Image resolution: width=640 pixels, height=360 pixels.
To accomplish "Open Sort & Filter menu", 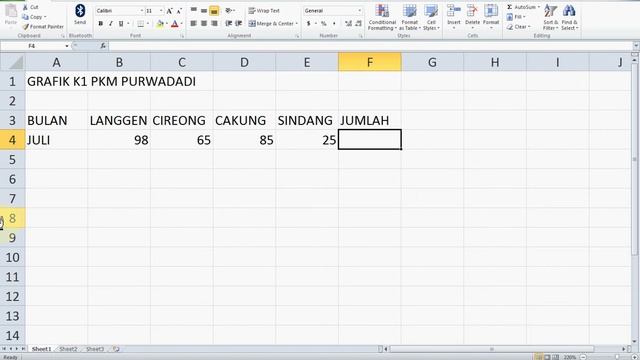I will pyautogui.click(x=550, y=17).
